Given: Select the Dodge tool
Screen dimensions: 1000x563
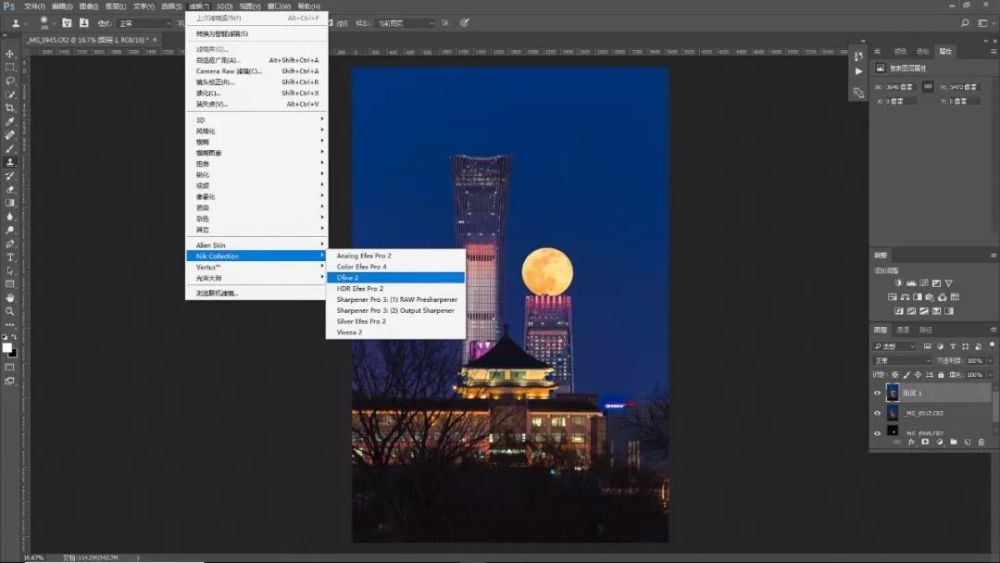Looking at the screenshot, I should pyautogui.click(x=10, y=230).
